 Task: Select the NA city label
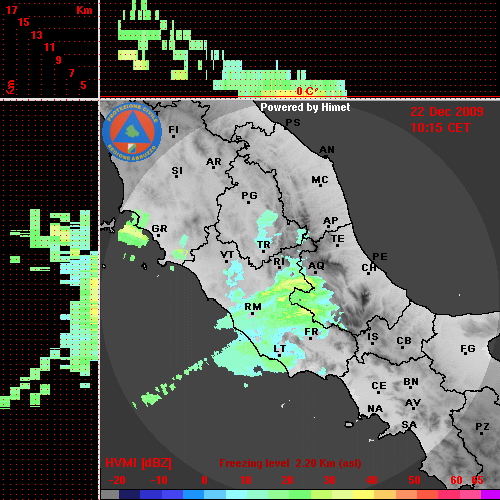click(x=375, y=408)
